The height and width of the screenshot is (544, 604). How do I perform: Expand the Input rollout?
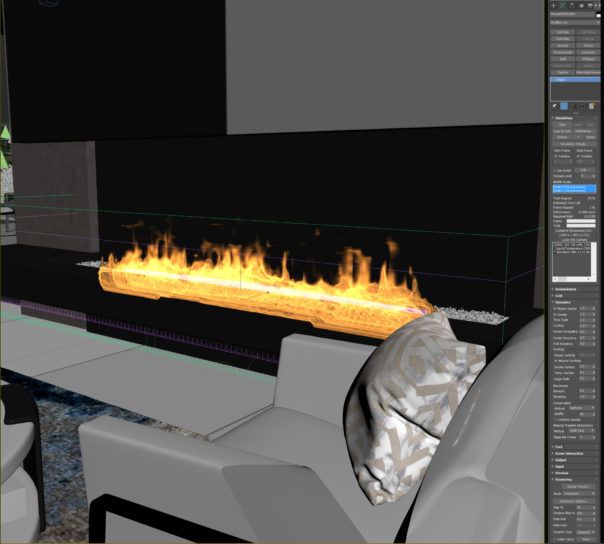[559, 467]
